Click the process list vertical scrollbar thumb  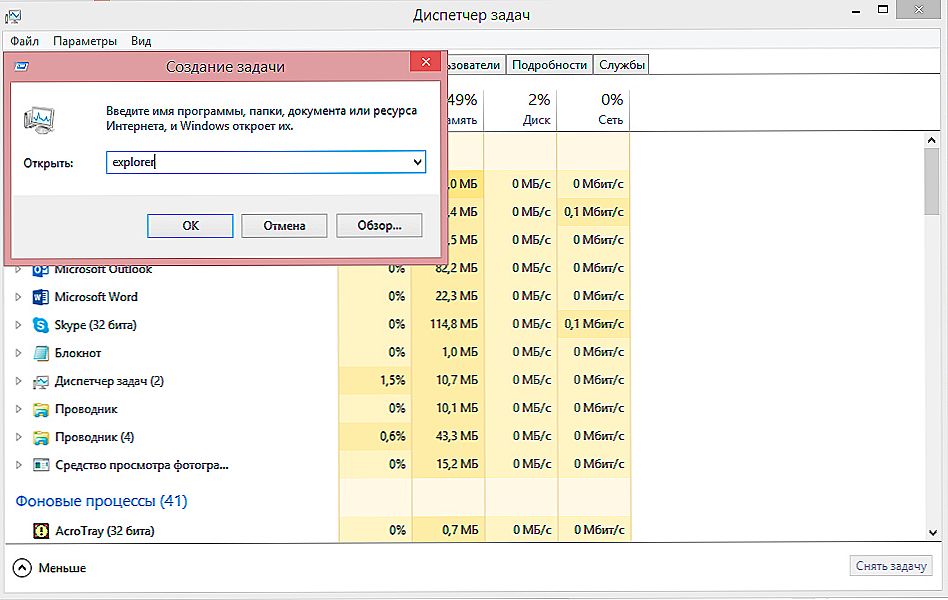pos(932,181)
